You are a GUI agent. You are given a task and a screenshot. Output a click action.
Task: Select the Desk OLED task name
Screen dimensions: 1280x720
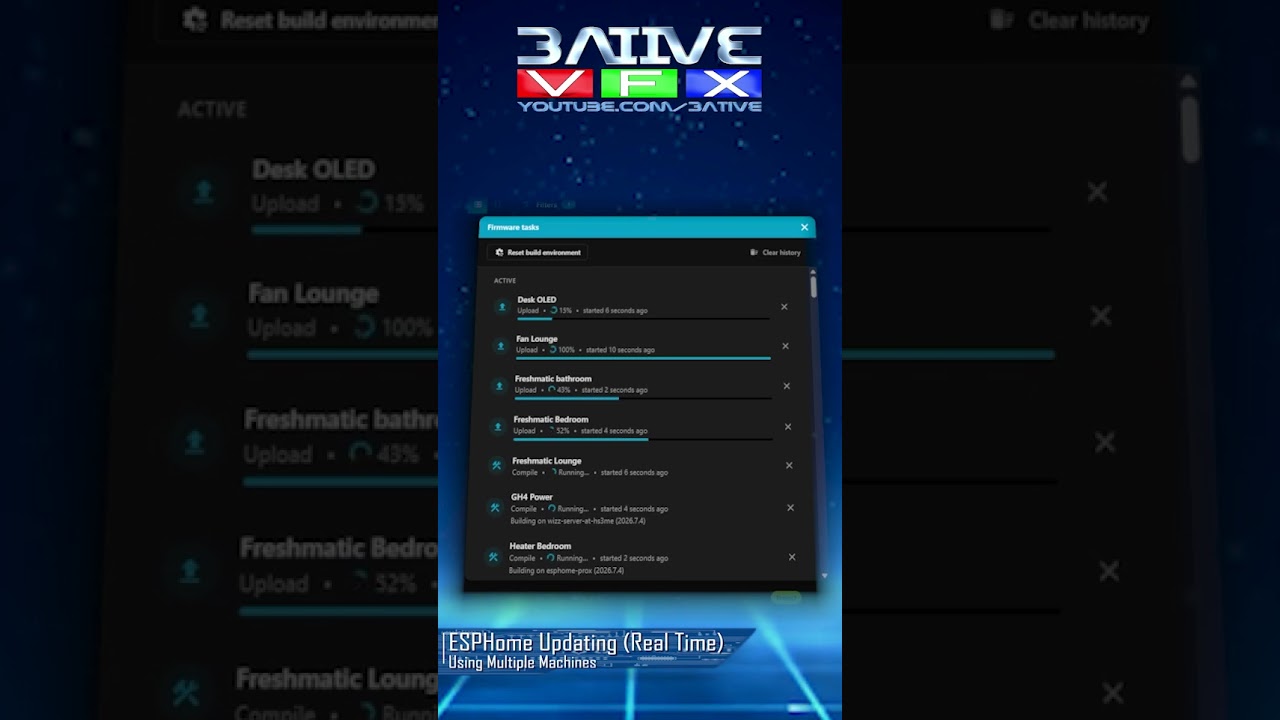point(537,300)
